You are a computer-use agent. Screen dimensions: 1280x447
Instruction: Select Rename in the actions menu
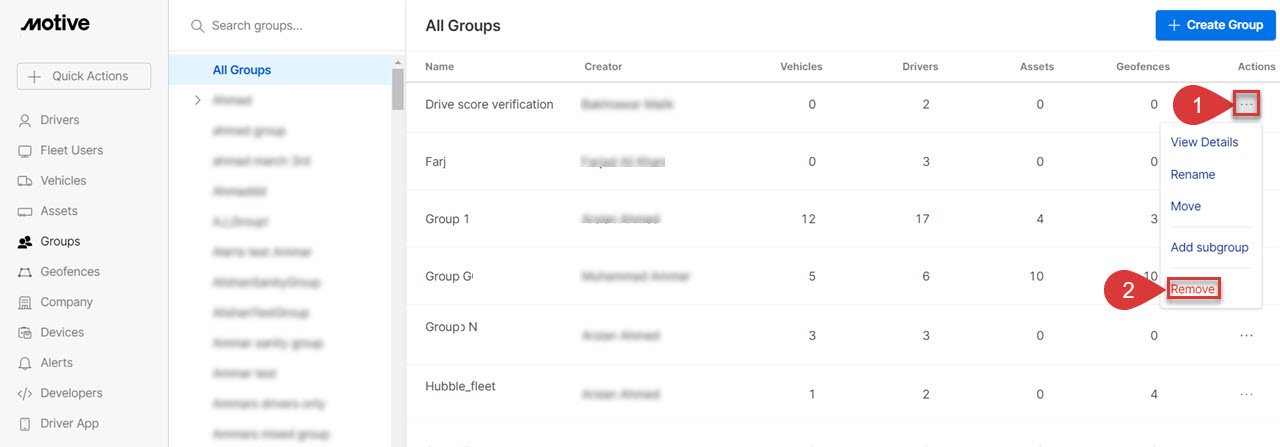1193,174
